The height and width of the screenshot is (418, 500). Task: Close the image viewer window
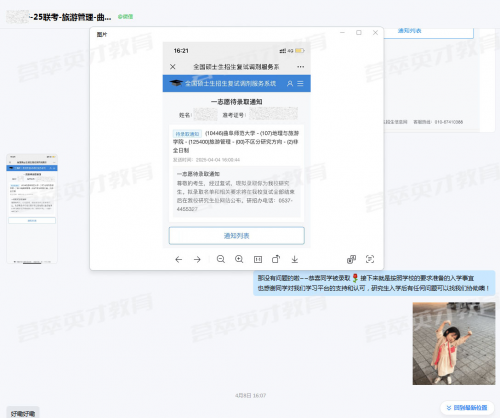(375, 32)
